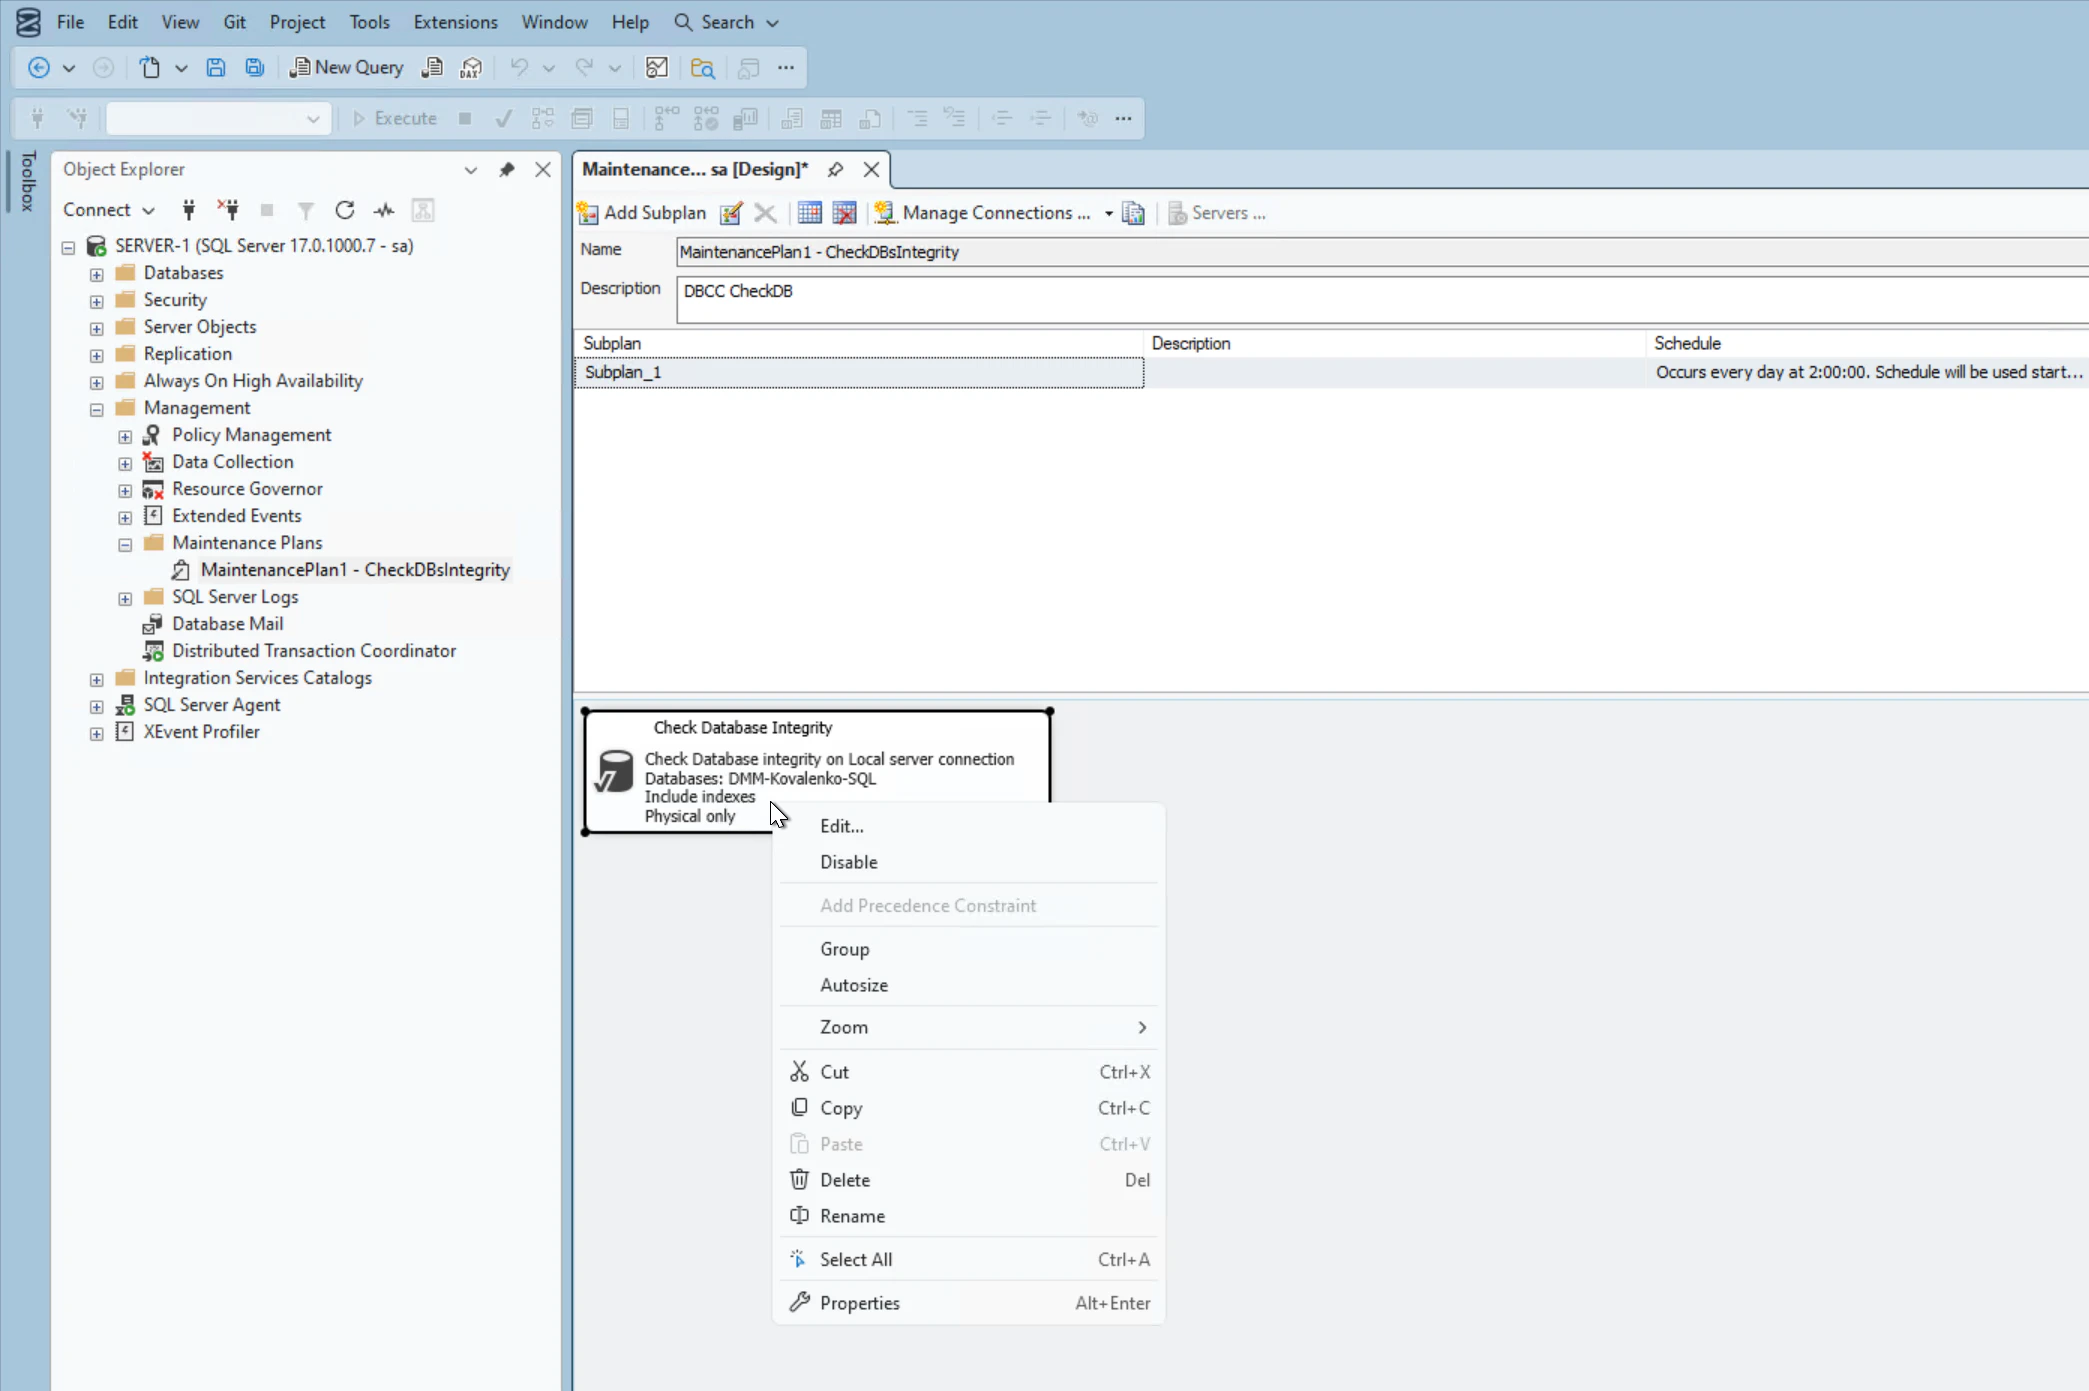Save the current file with the save icon
This screenshot has width=2089, height=1391.
(216, 67)
